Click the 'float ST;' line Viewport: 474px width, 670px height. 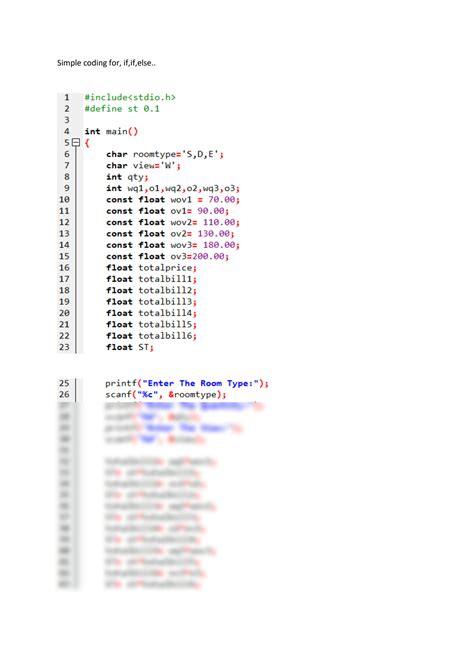[x=130, y=347]
